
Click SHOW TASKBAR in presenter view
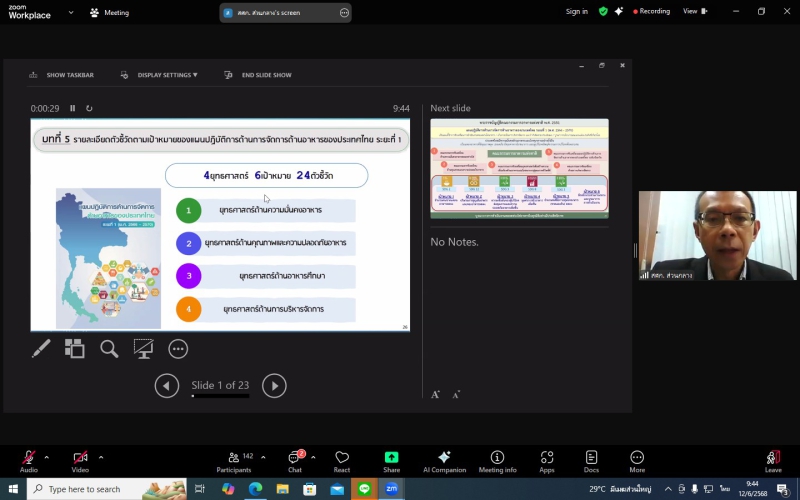pos(61,75)
